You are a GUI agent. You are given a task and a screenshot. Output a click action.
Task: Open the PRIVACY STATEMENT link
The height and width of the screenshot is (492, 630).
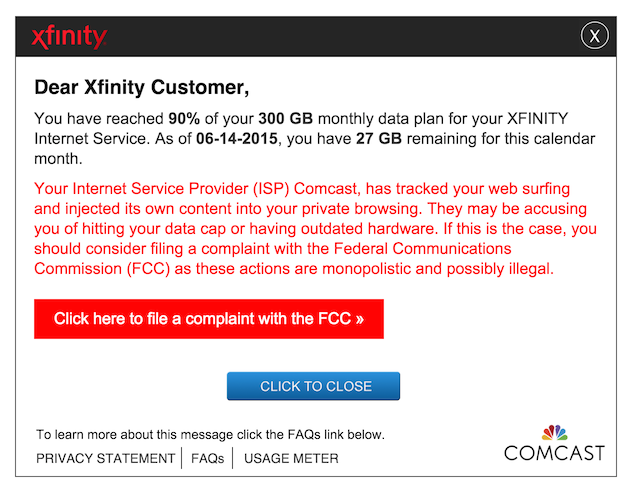pos(106,458)
